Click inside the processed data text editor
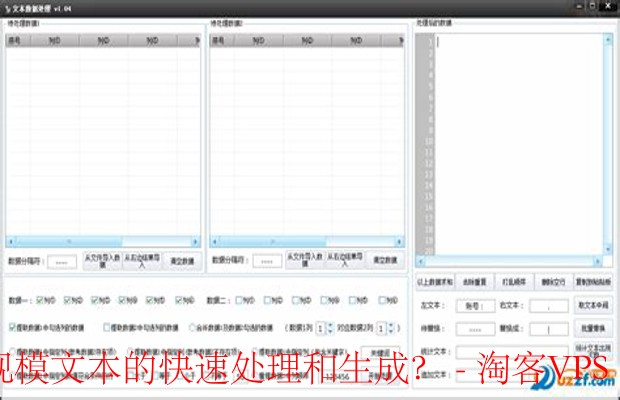The height and width of the screenshot is (400, 620). pos(519,145)
